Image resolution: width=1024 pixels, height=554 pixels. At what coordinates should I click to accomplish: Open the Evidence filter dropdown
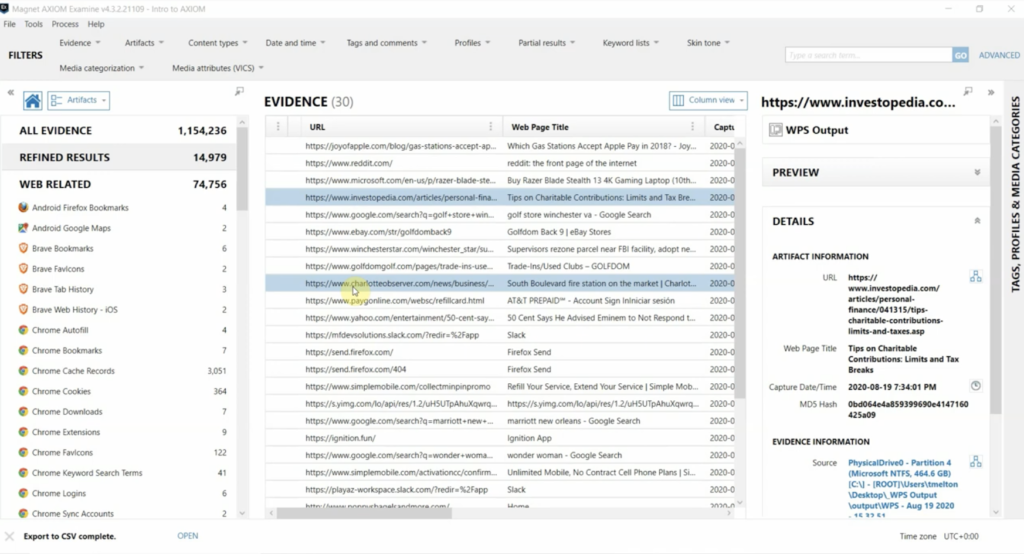point(80,42)
